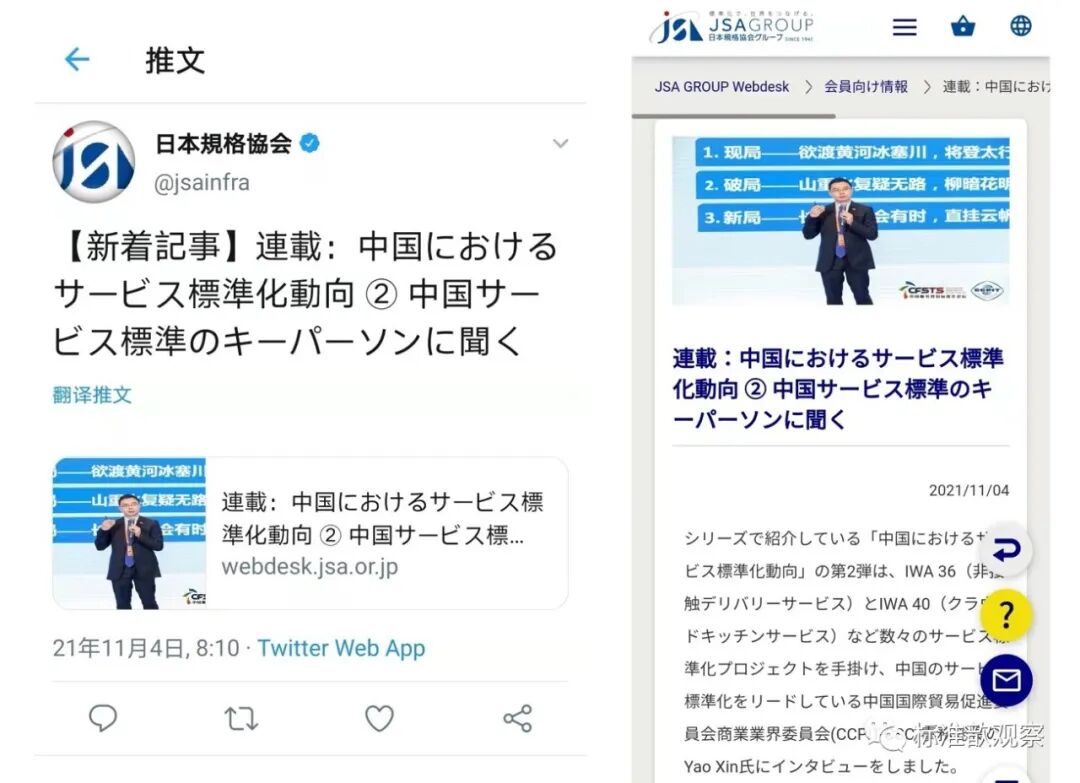
Task: Open the article title 連載：中国におけるサービス標準化動向
Action: pyautogui.click(x=838, y=388)
